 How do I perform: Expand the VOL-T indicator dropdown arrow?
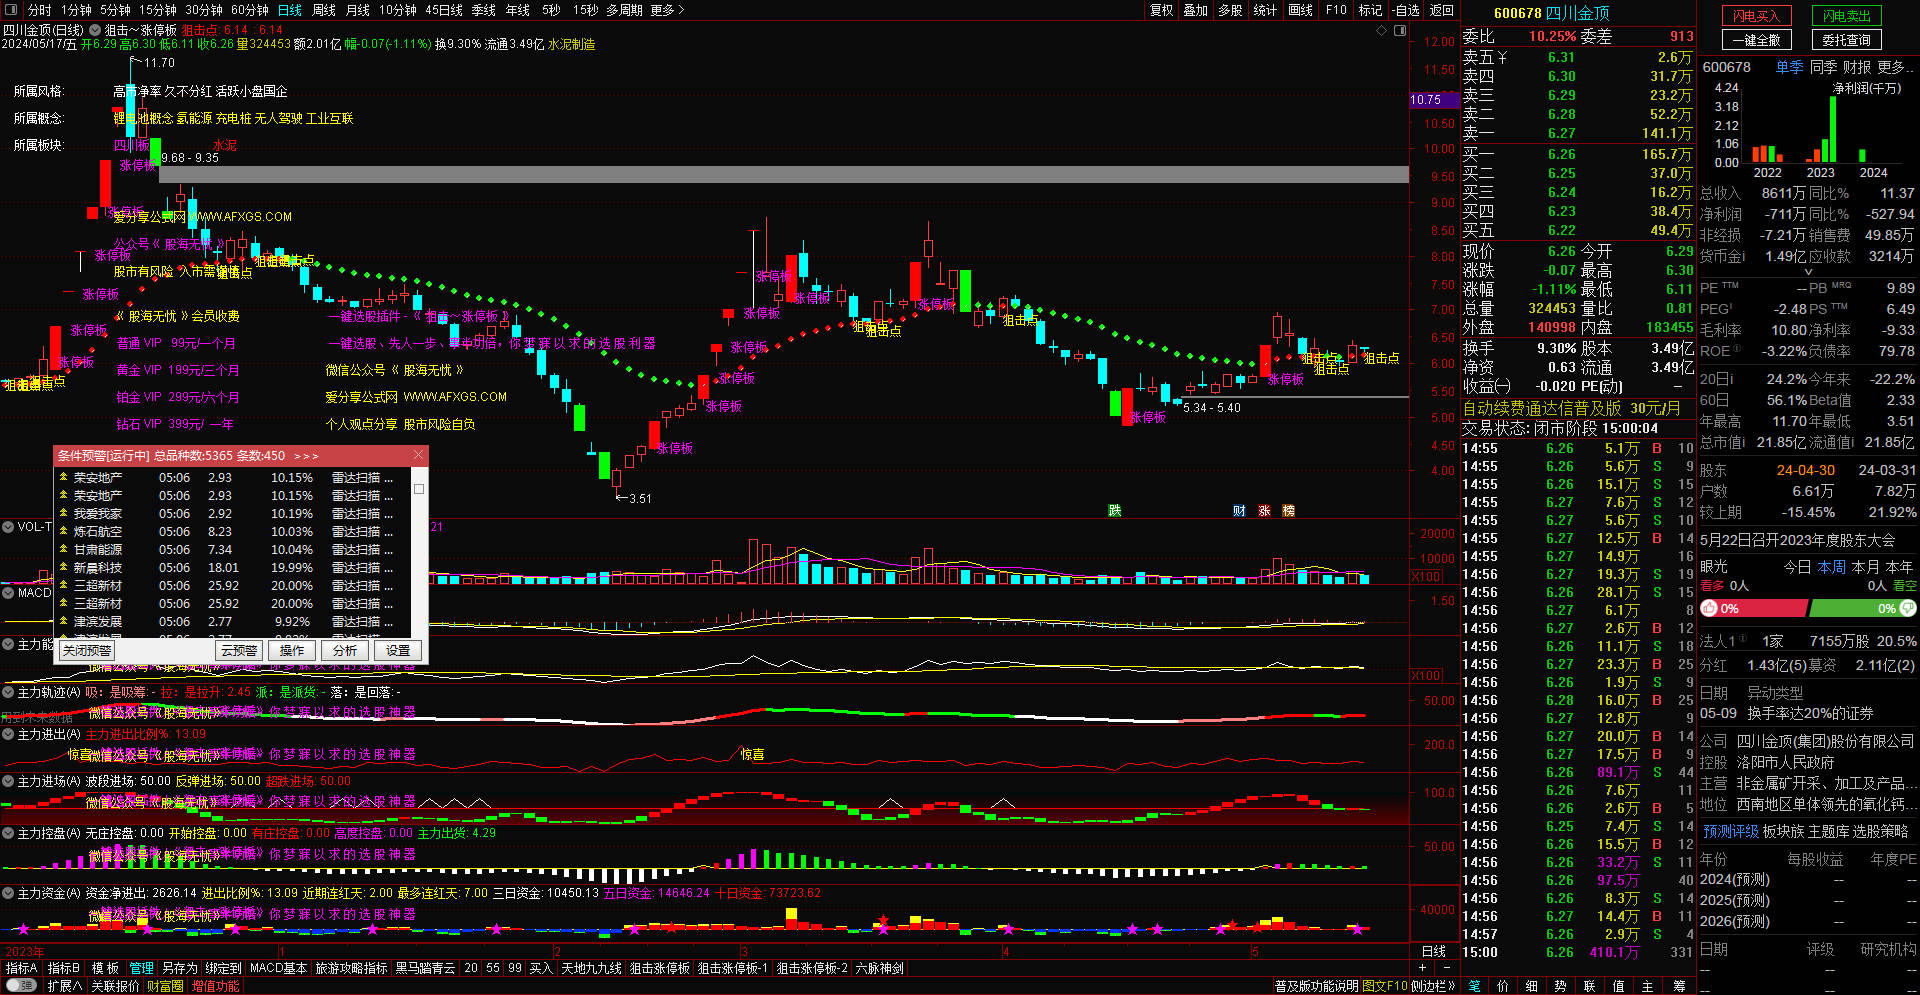[8, 527]
